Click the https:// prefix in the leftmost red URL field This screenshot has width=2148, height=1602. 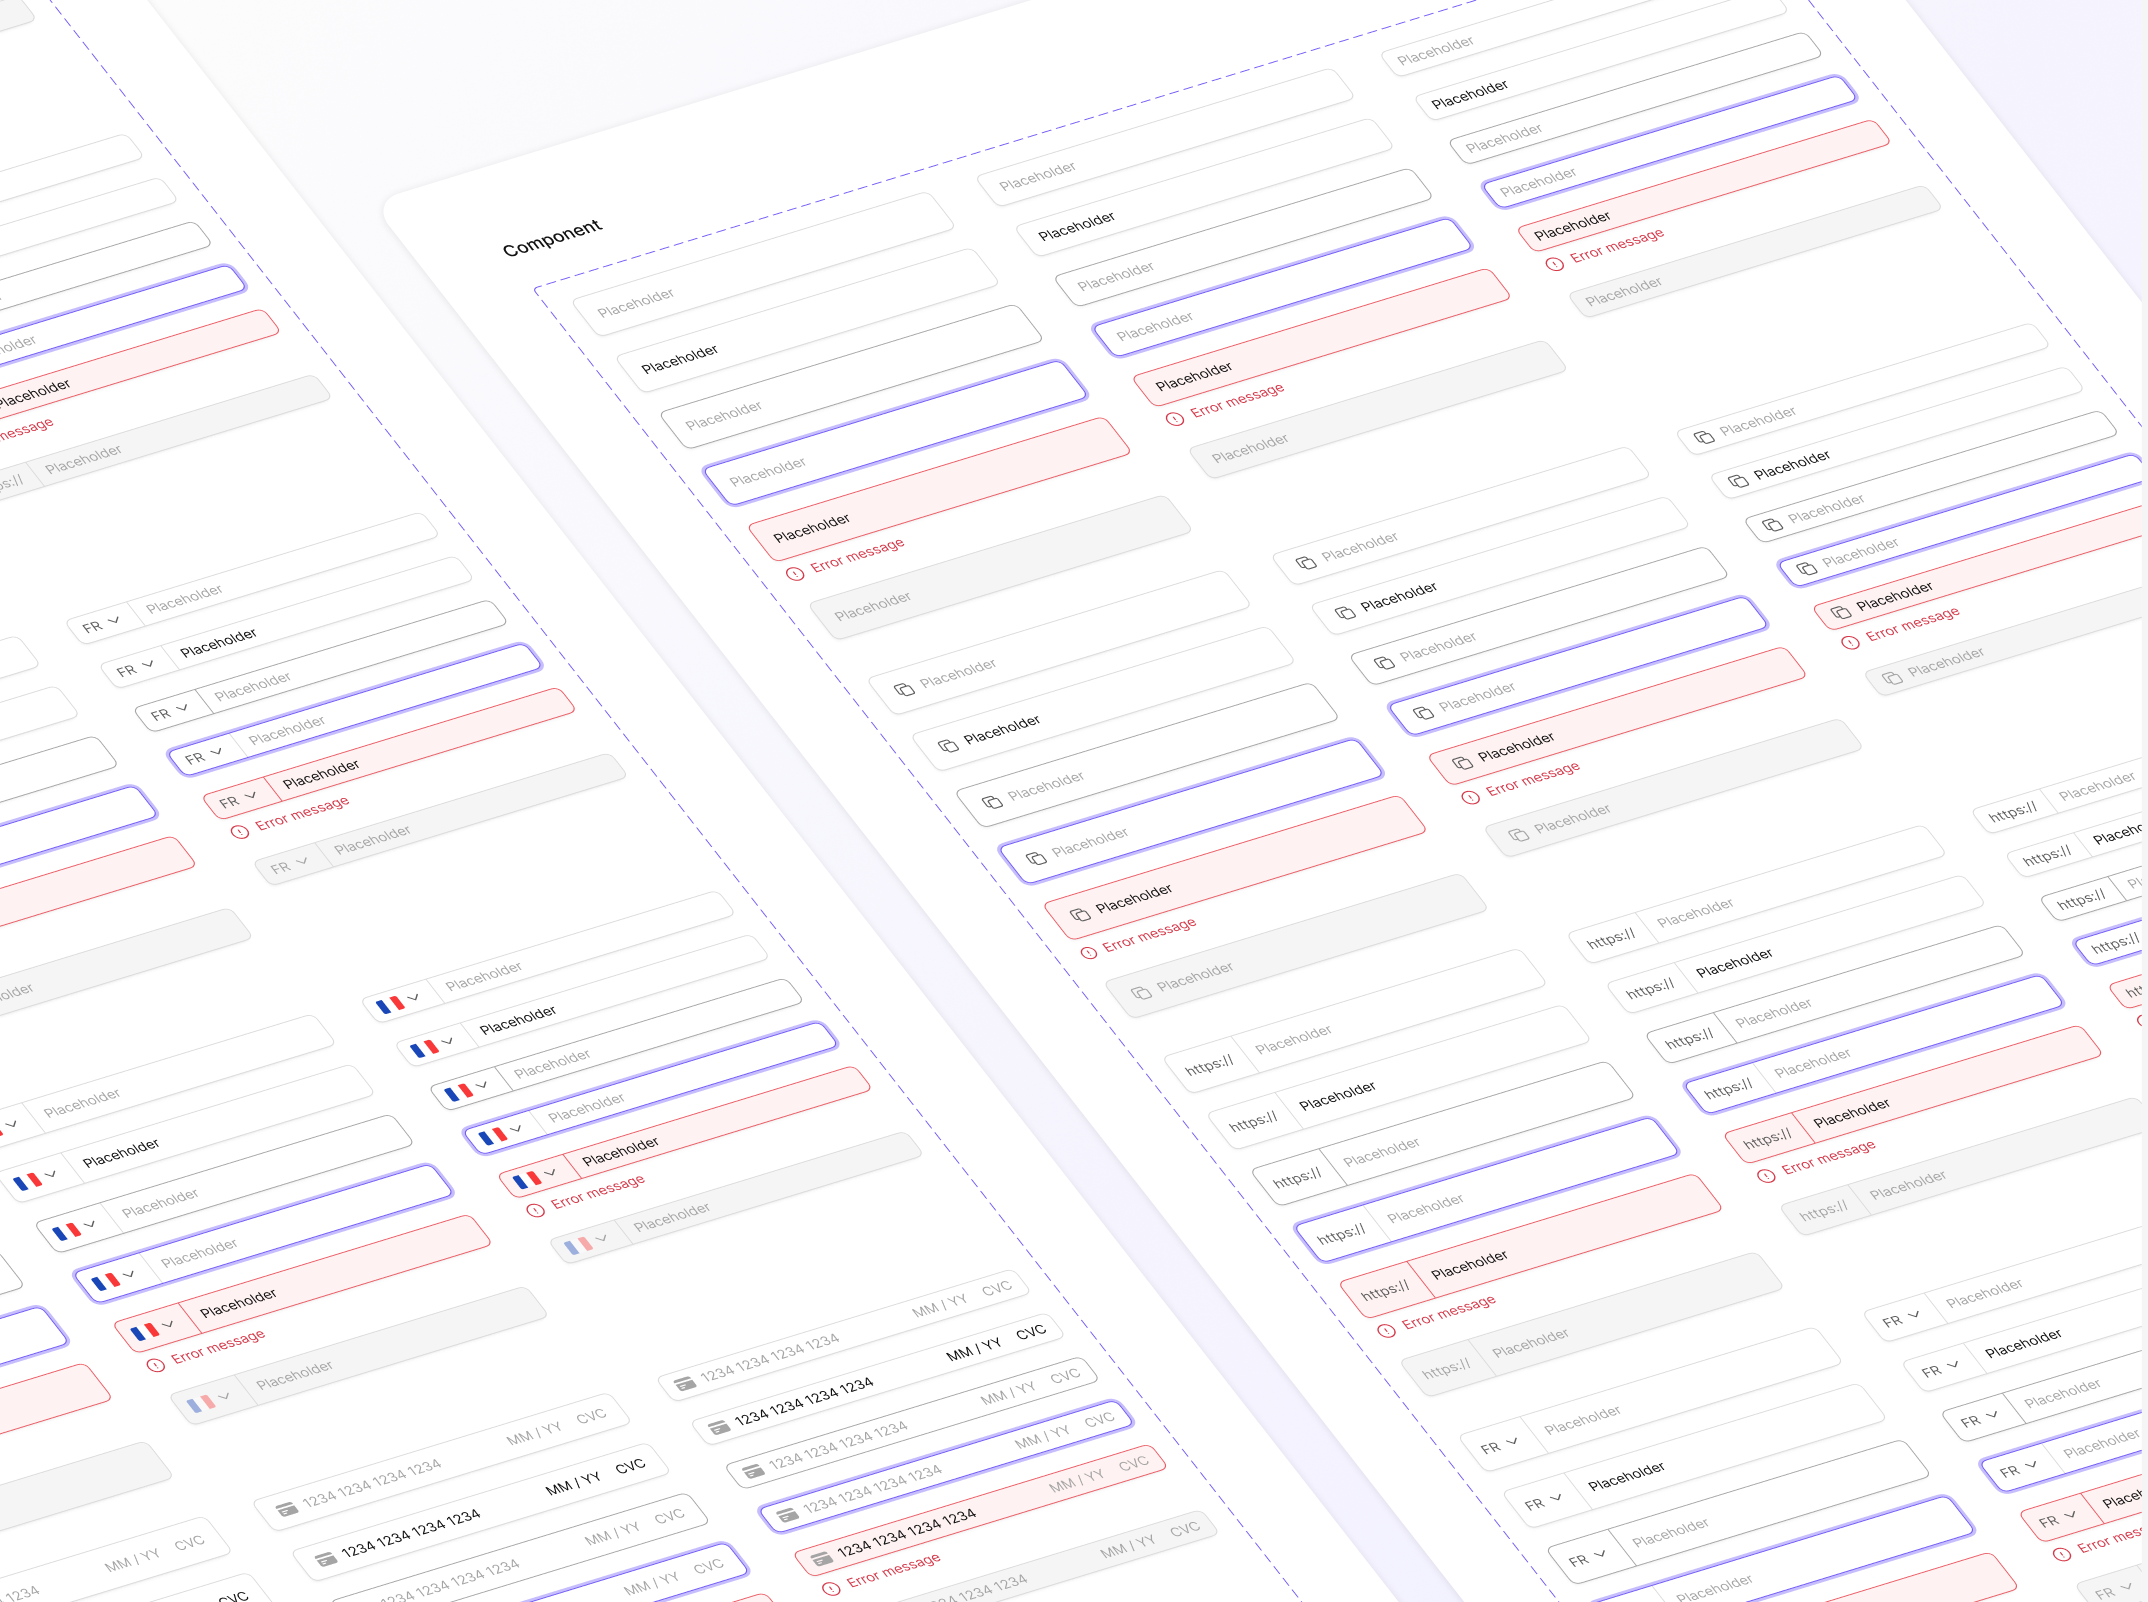1385,1290
